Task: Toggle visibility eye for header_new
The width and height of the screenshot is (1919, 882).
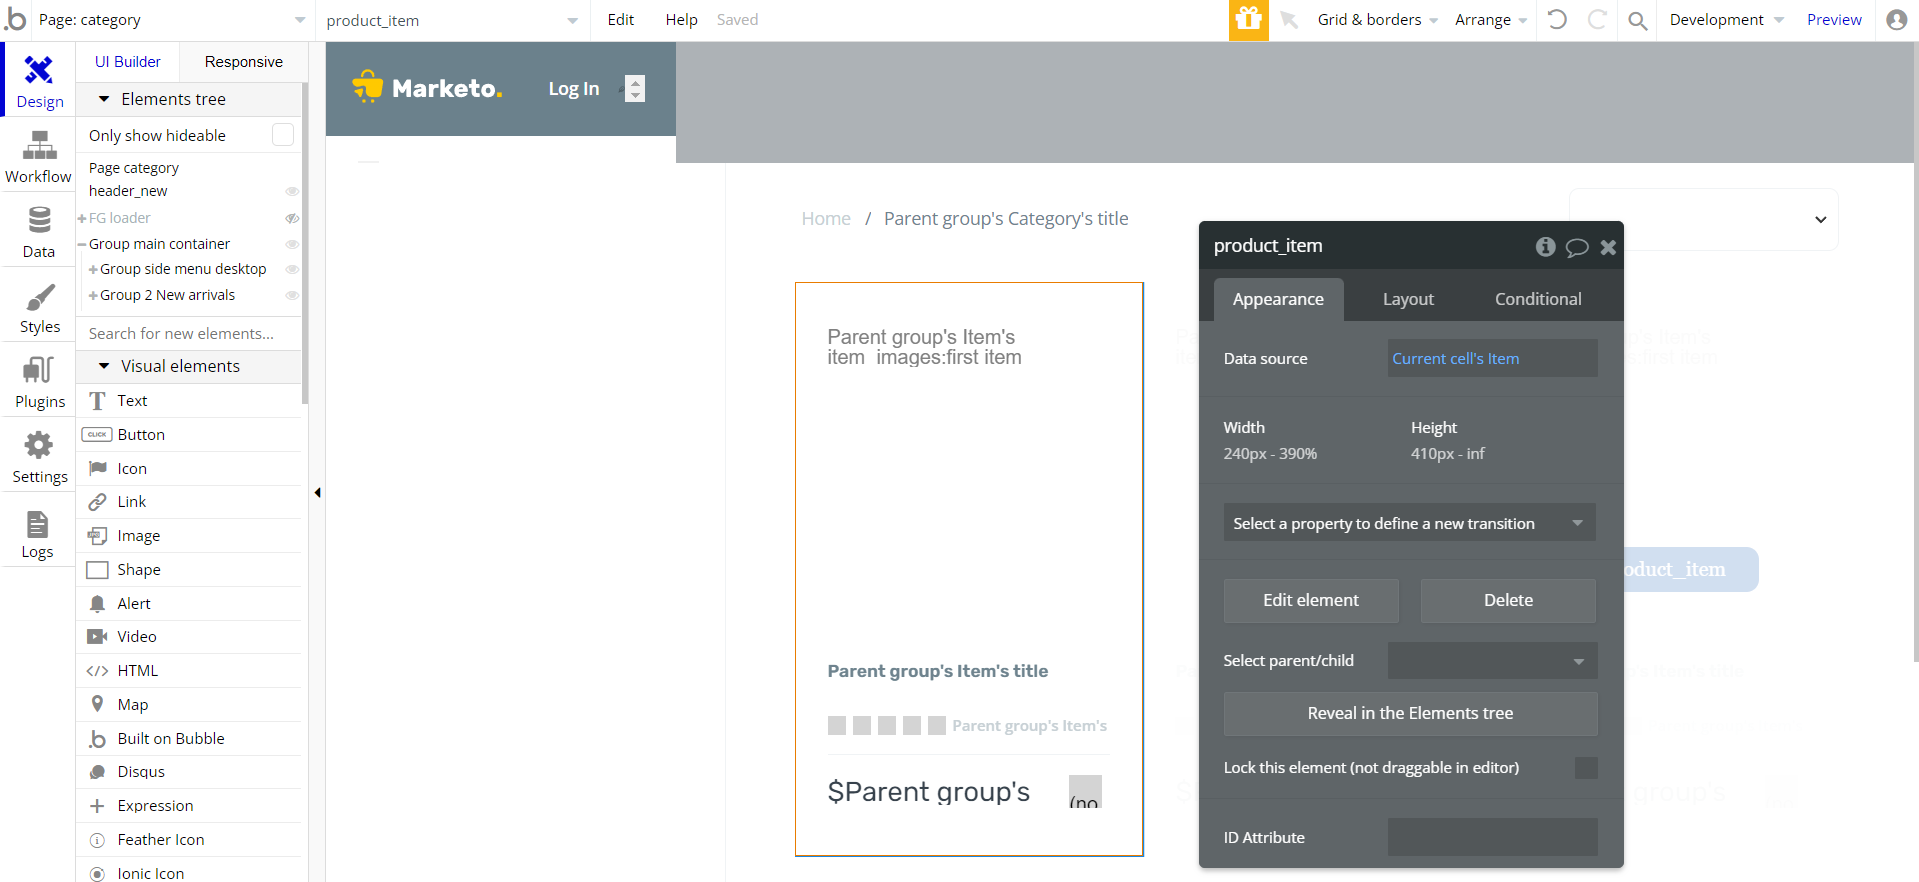Action: pyautogui.click(x=292, y=191)
